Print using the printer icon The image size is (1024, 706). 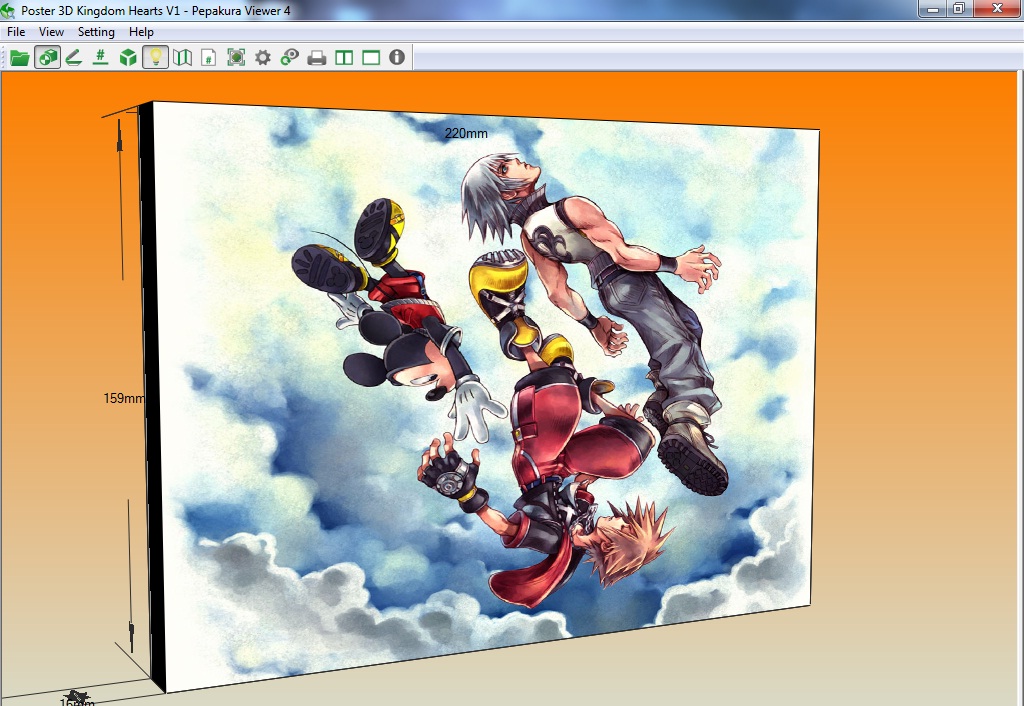[x=317, y=57]
